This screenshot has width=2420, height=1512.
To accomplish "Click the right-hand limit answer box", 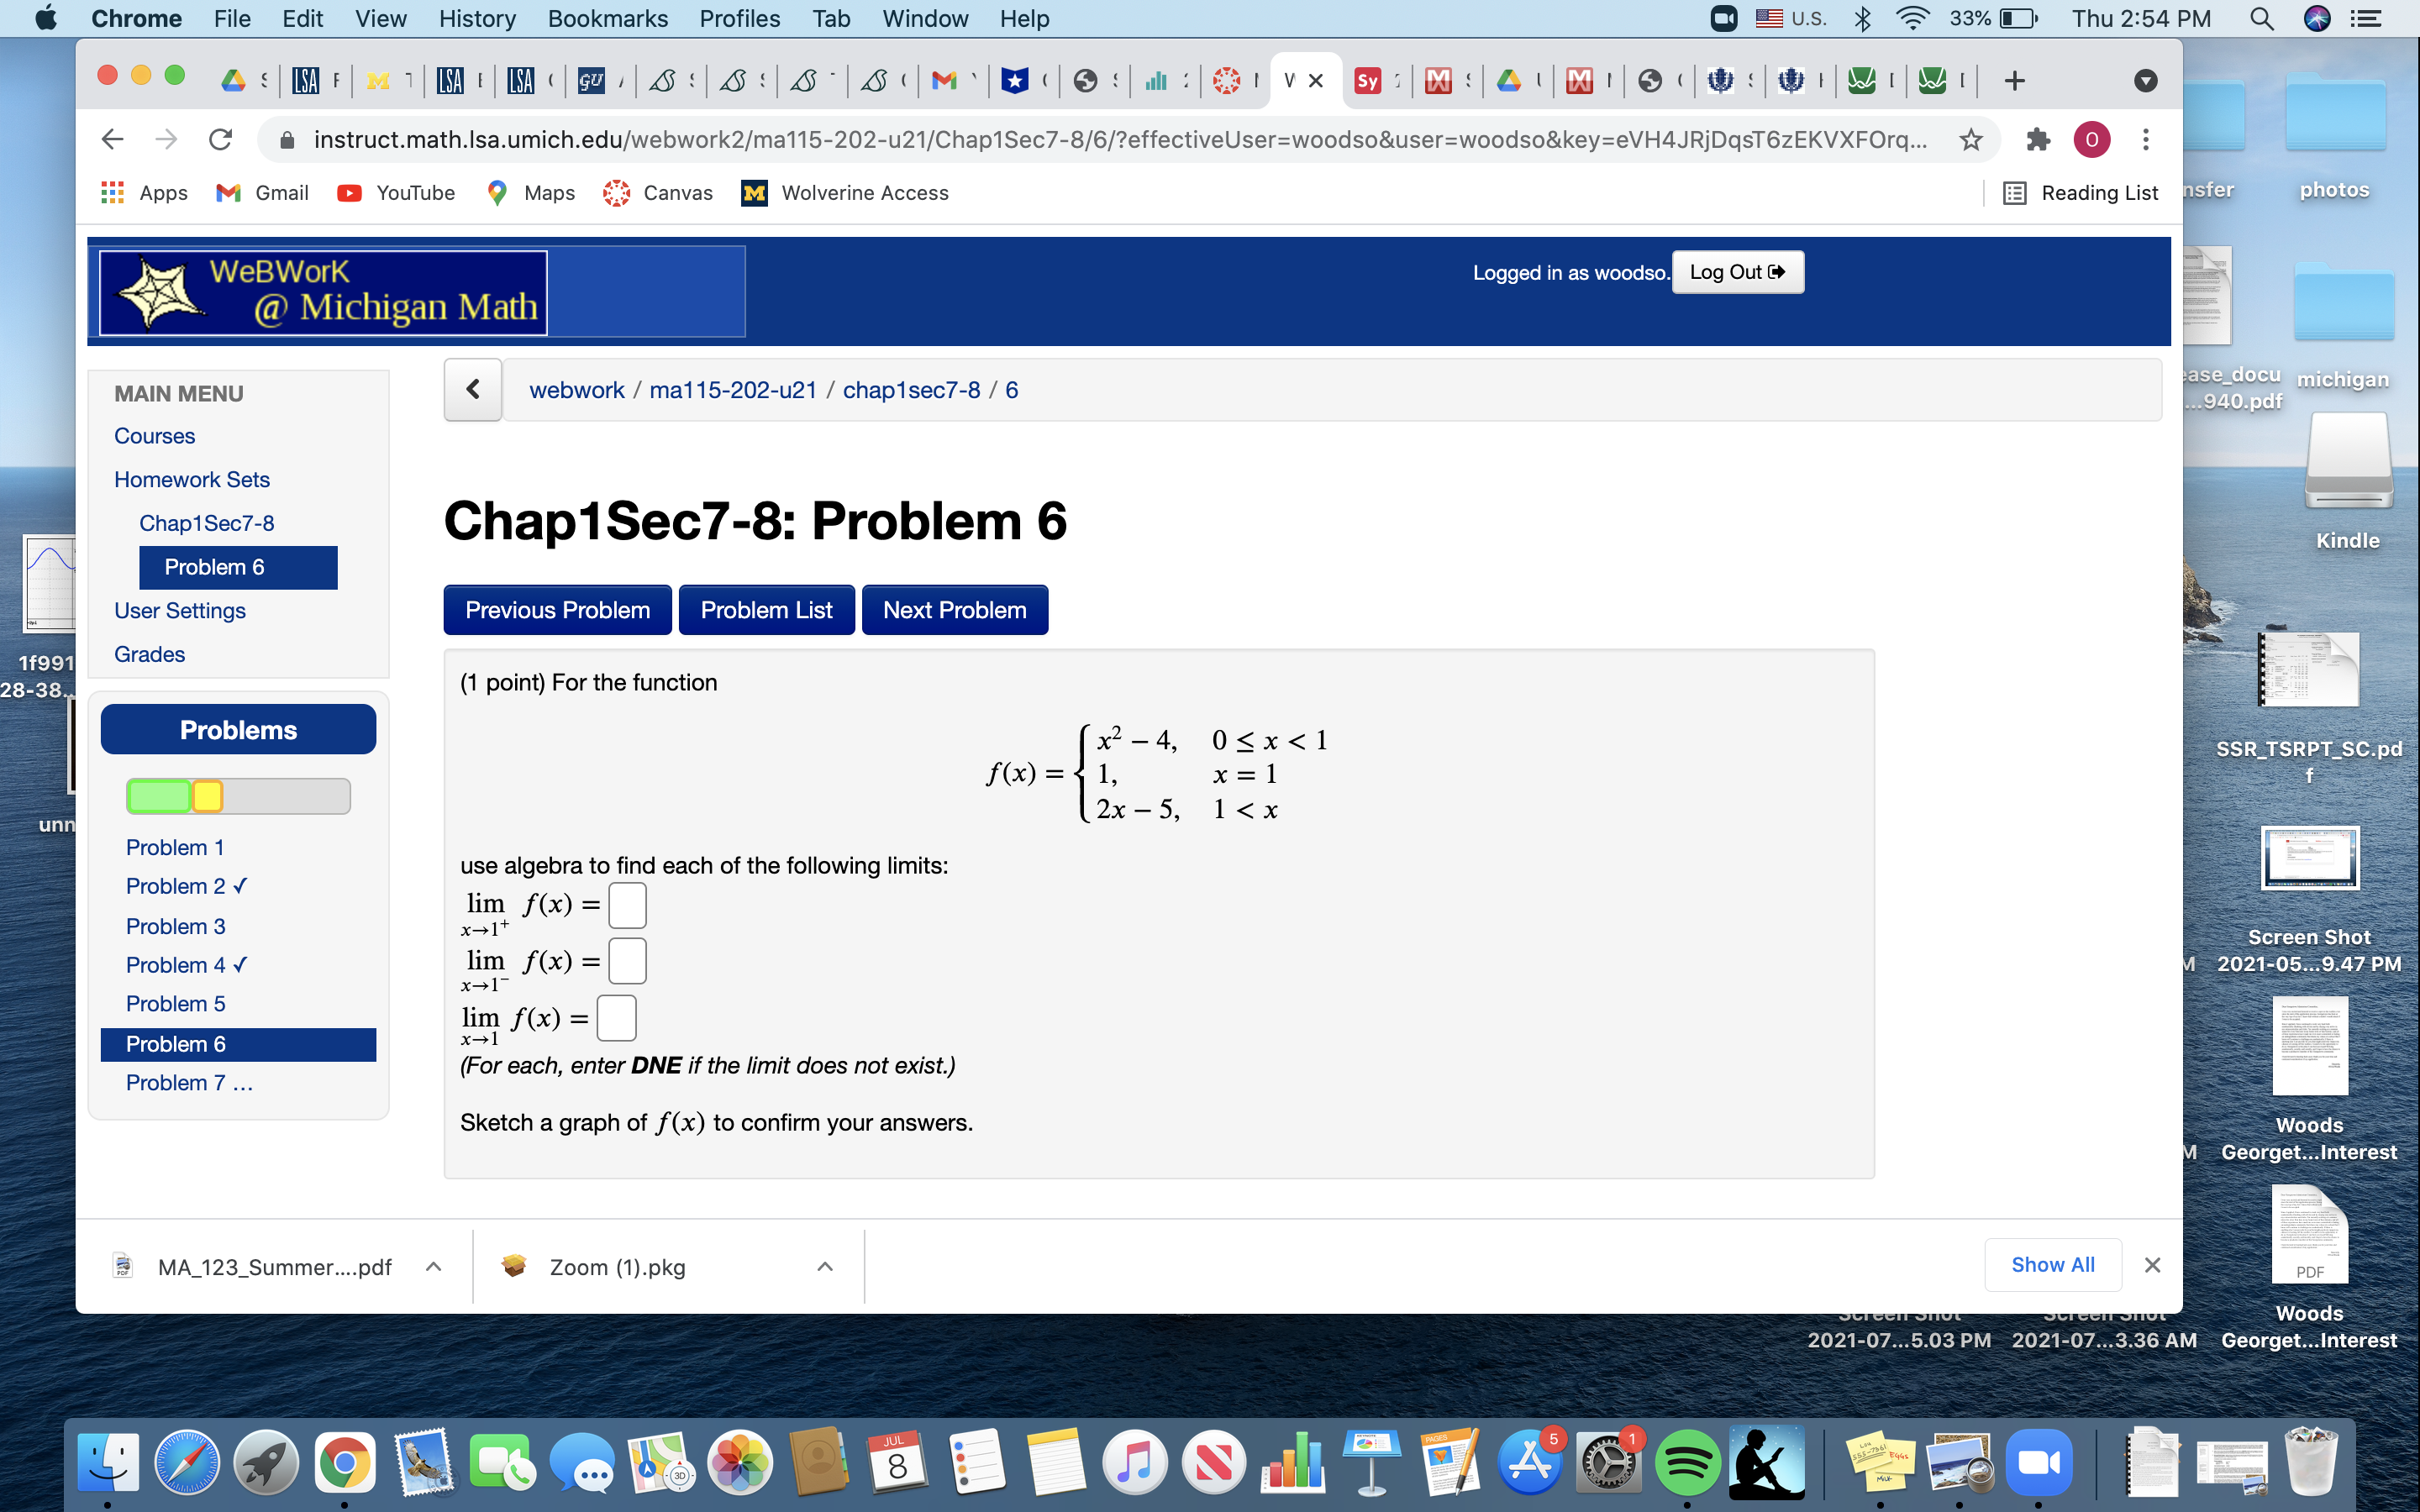I will click(x=627, y=905).
